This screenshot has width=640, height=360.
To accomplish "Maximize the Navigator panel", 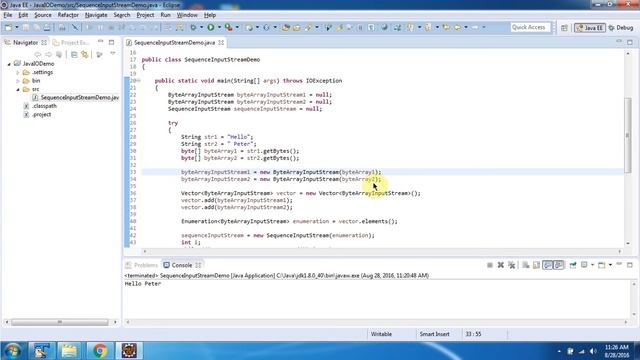I will pyautogui.click(x=111, y=42).
